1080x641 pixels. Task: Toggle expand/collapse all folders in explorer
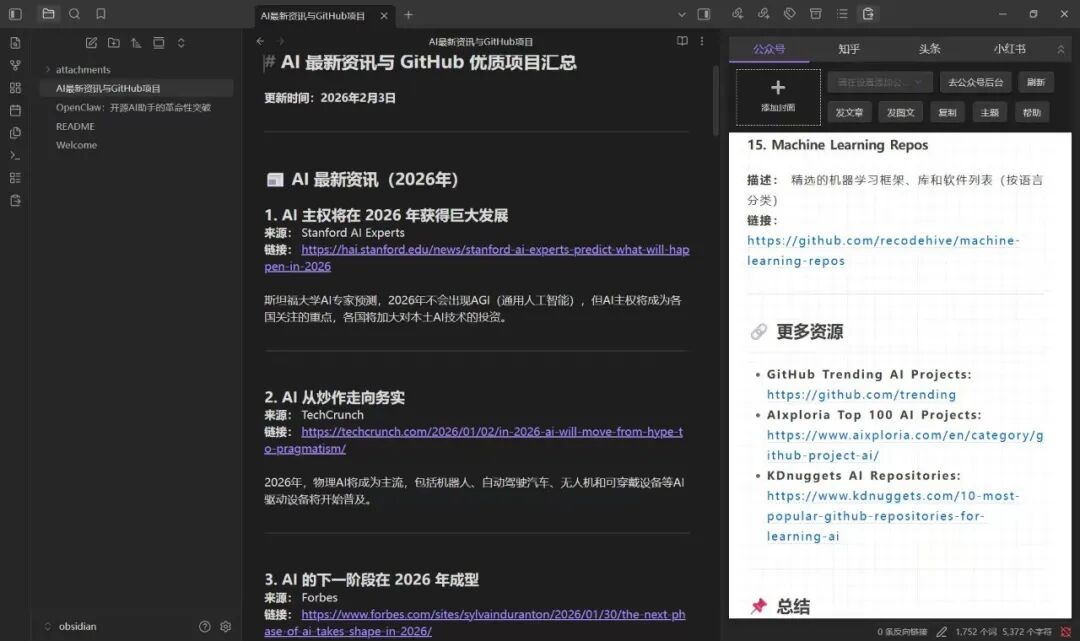pos(181,44)
